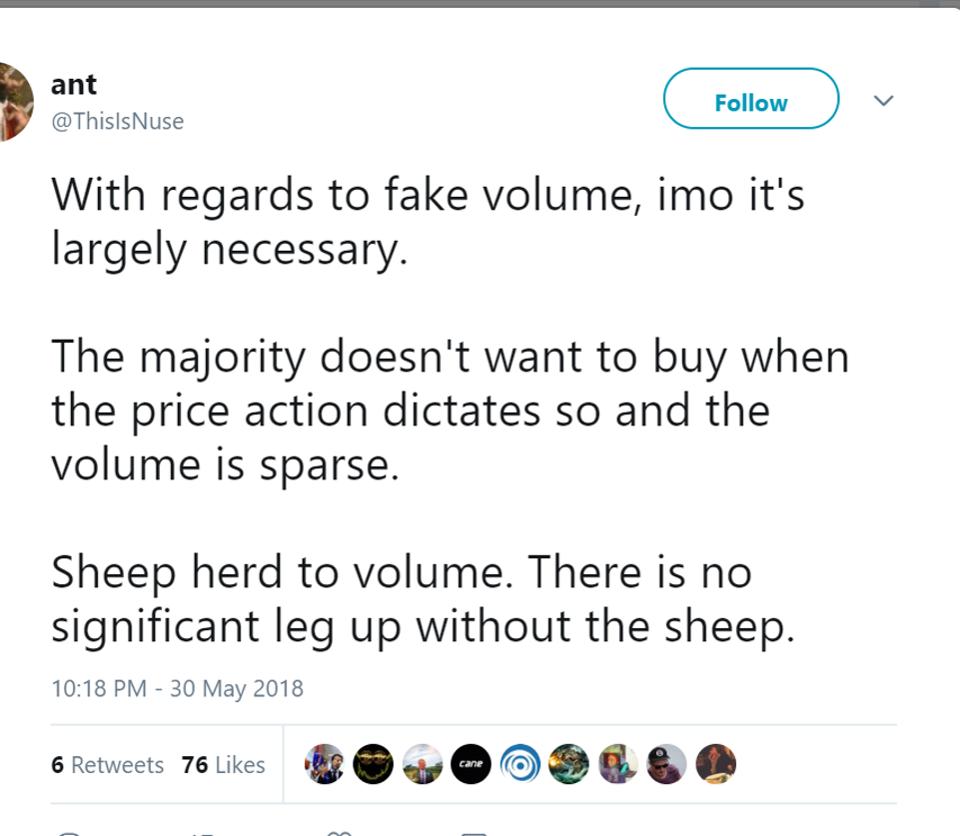Open the green artwork liker avatar
Screen dimensions: 960x836
(569, 764)
